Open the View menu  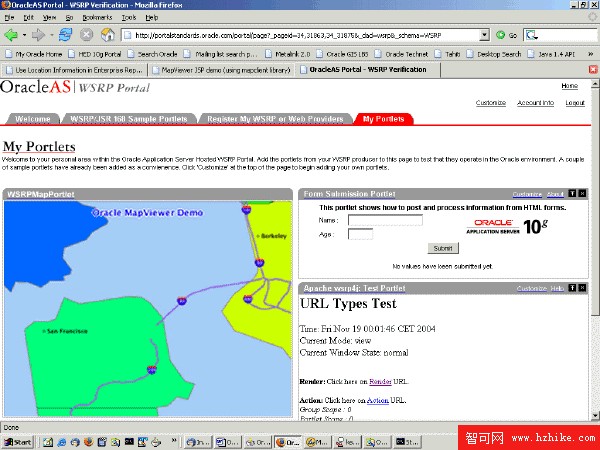(x=49, y=18)
